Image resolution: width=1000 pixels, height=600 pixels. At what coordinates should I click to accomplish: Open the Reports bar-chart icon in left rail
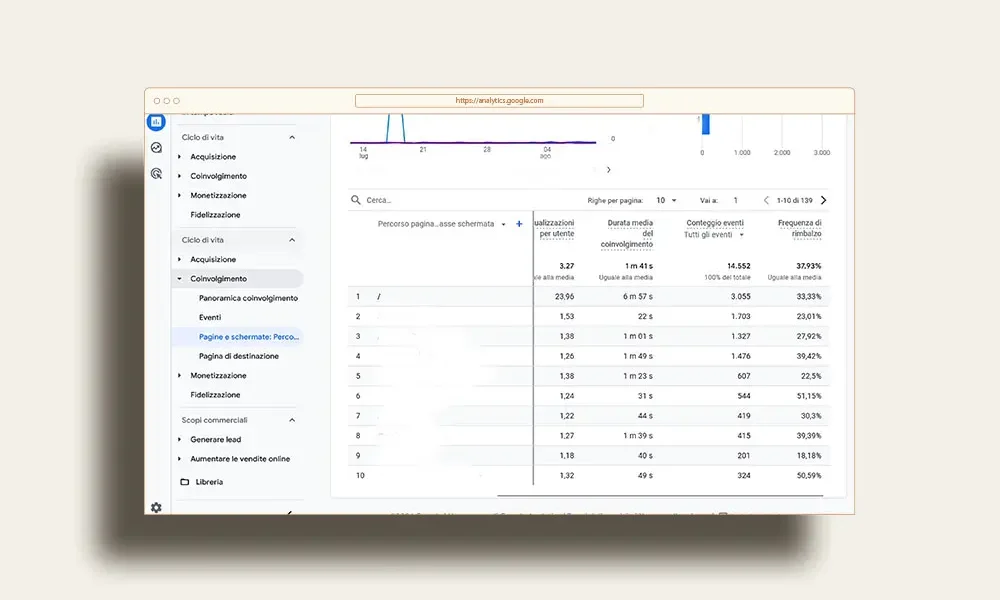156,122
